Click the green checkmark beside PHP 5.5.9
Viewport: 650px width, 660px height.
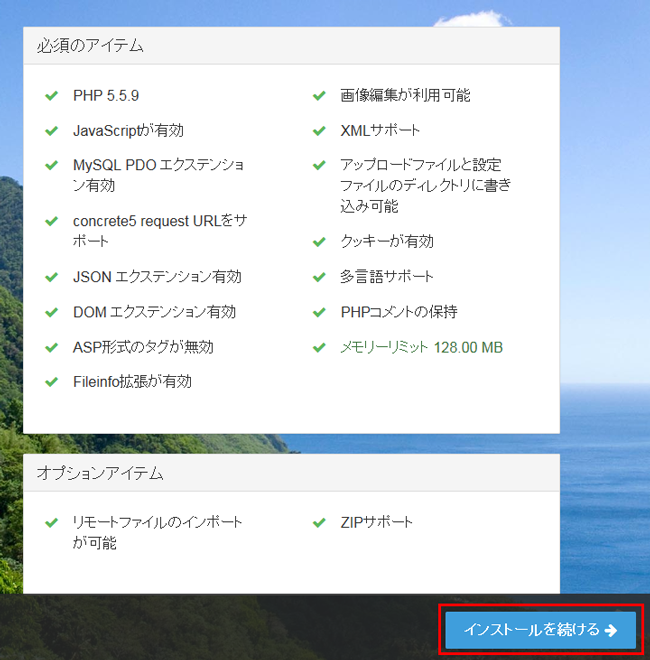(x=51, y=96)
